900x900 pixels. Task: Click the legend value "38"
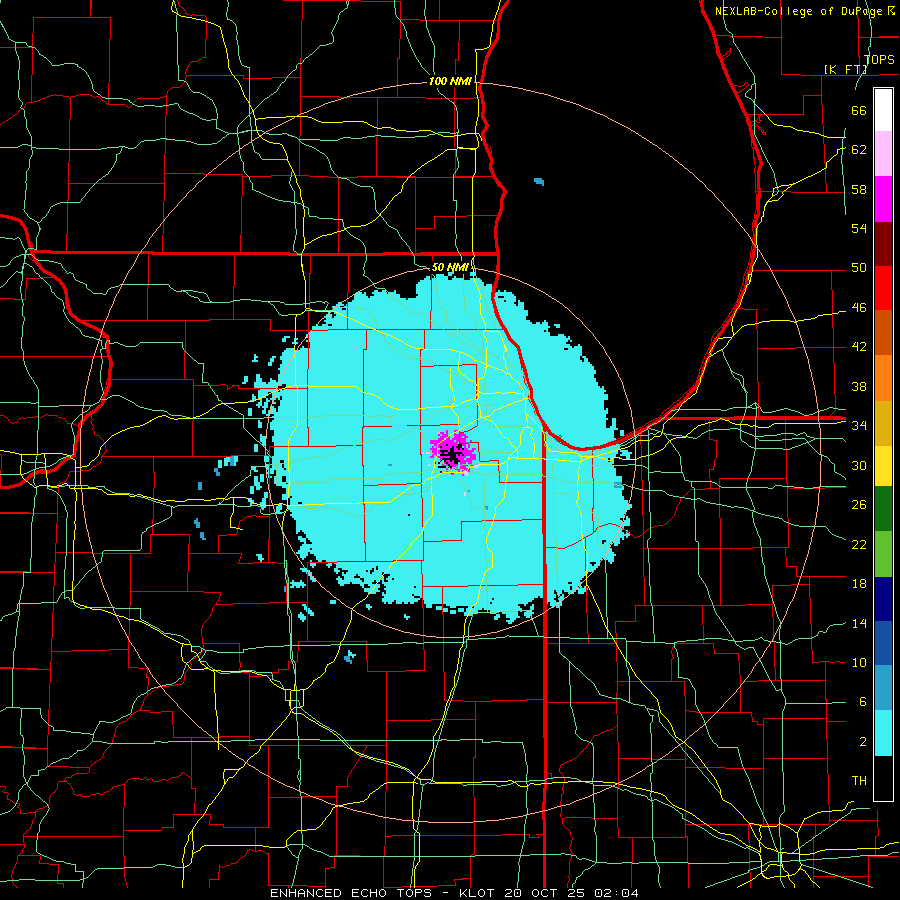pos(859,386)
